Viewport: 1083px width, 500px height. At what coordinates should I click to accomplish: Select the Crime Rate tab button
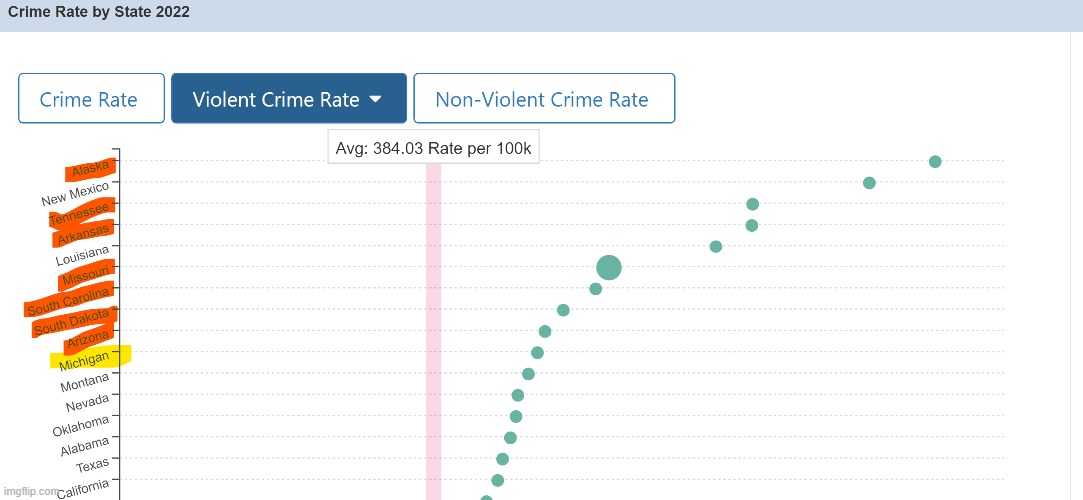coord(91,99)
